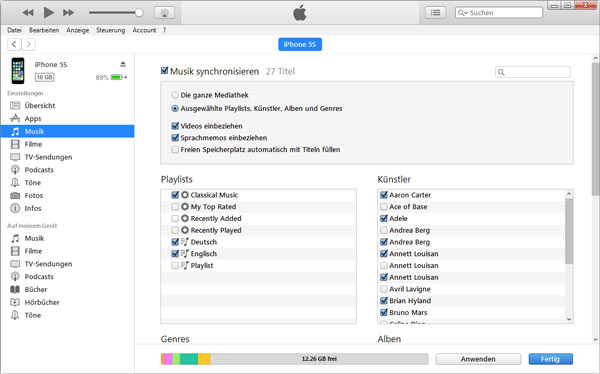
Task: Select Die ganze Mediathek radio option
Action: click(175, 95)
